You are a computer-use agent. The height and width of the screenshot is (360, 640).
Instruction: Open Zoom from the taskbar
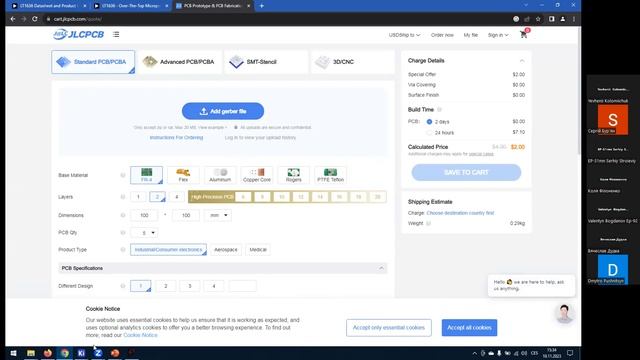[98, 353]
